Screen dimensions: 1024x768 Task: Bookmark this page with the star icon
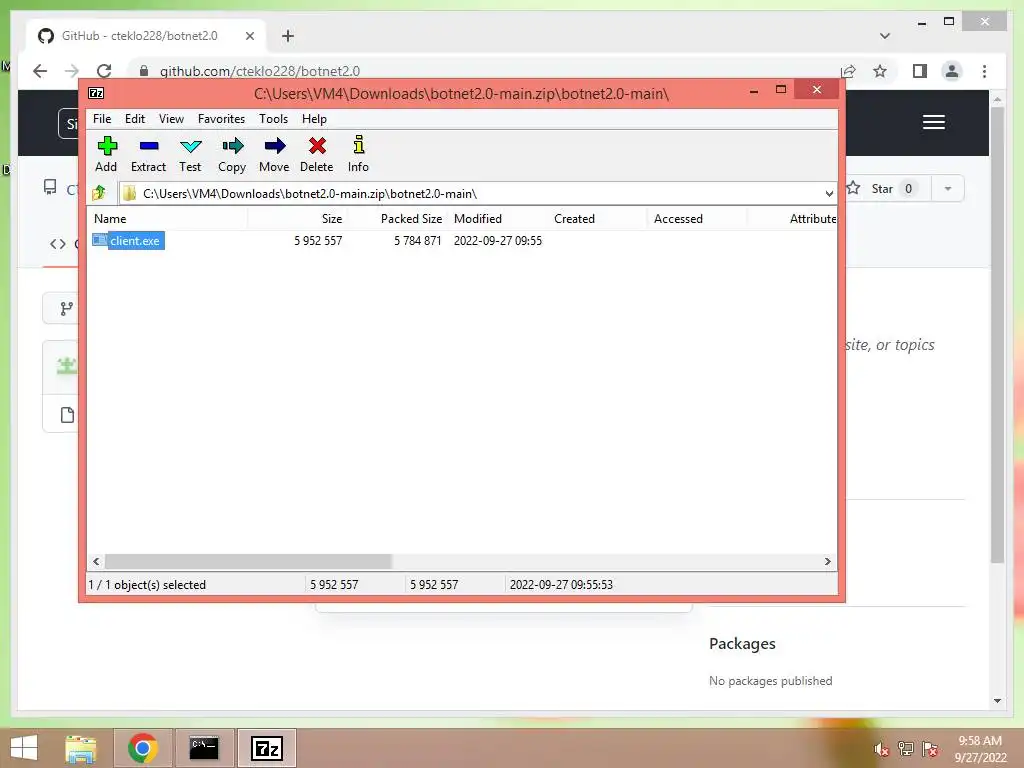pyautogui.click(x=880, y=71)
